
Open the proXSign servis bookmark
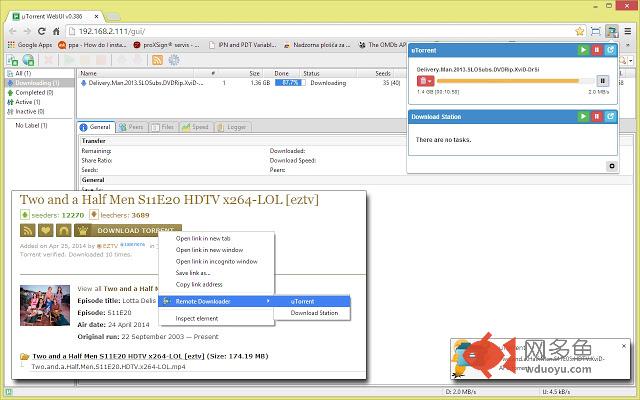(x=167, y=45)
